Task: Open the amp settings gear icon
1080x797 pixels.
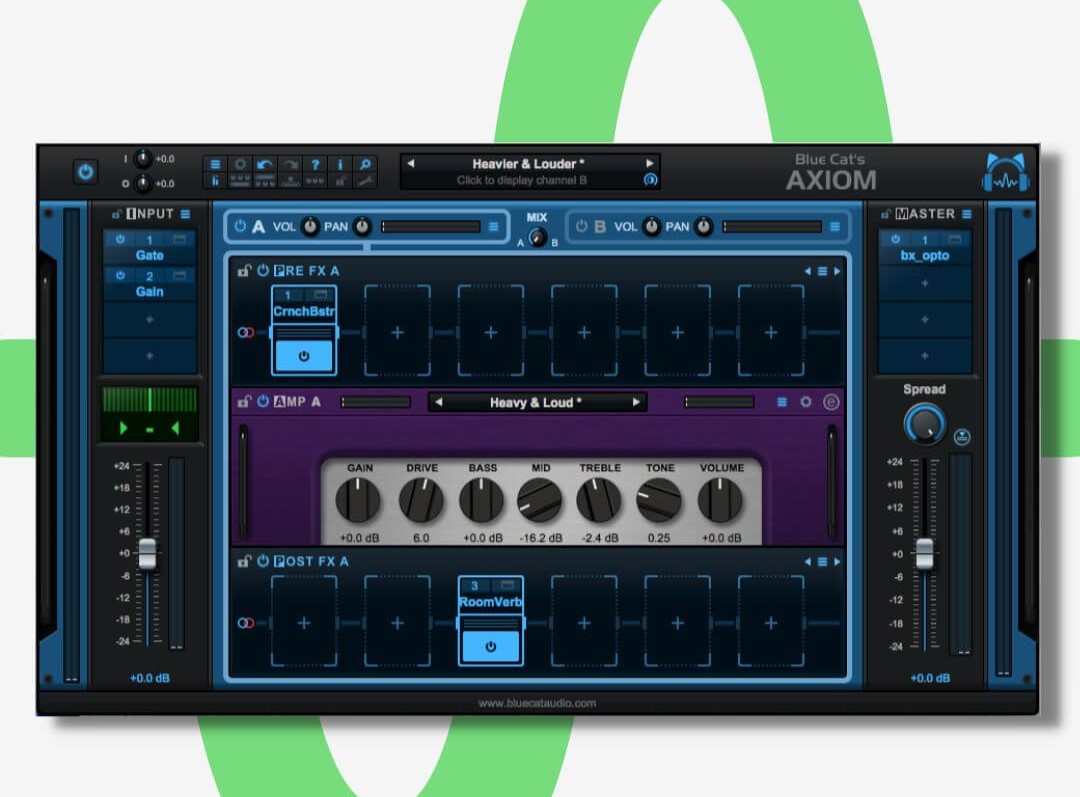Action: coord(806,402)
